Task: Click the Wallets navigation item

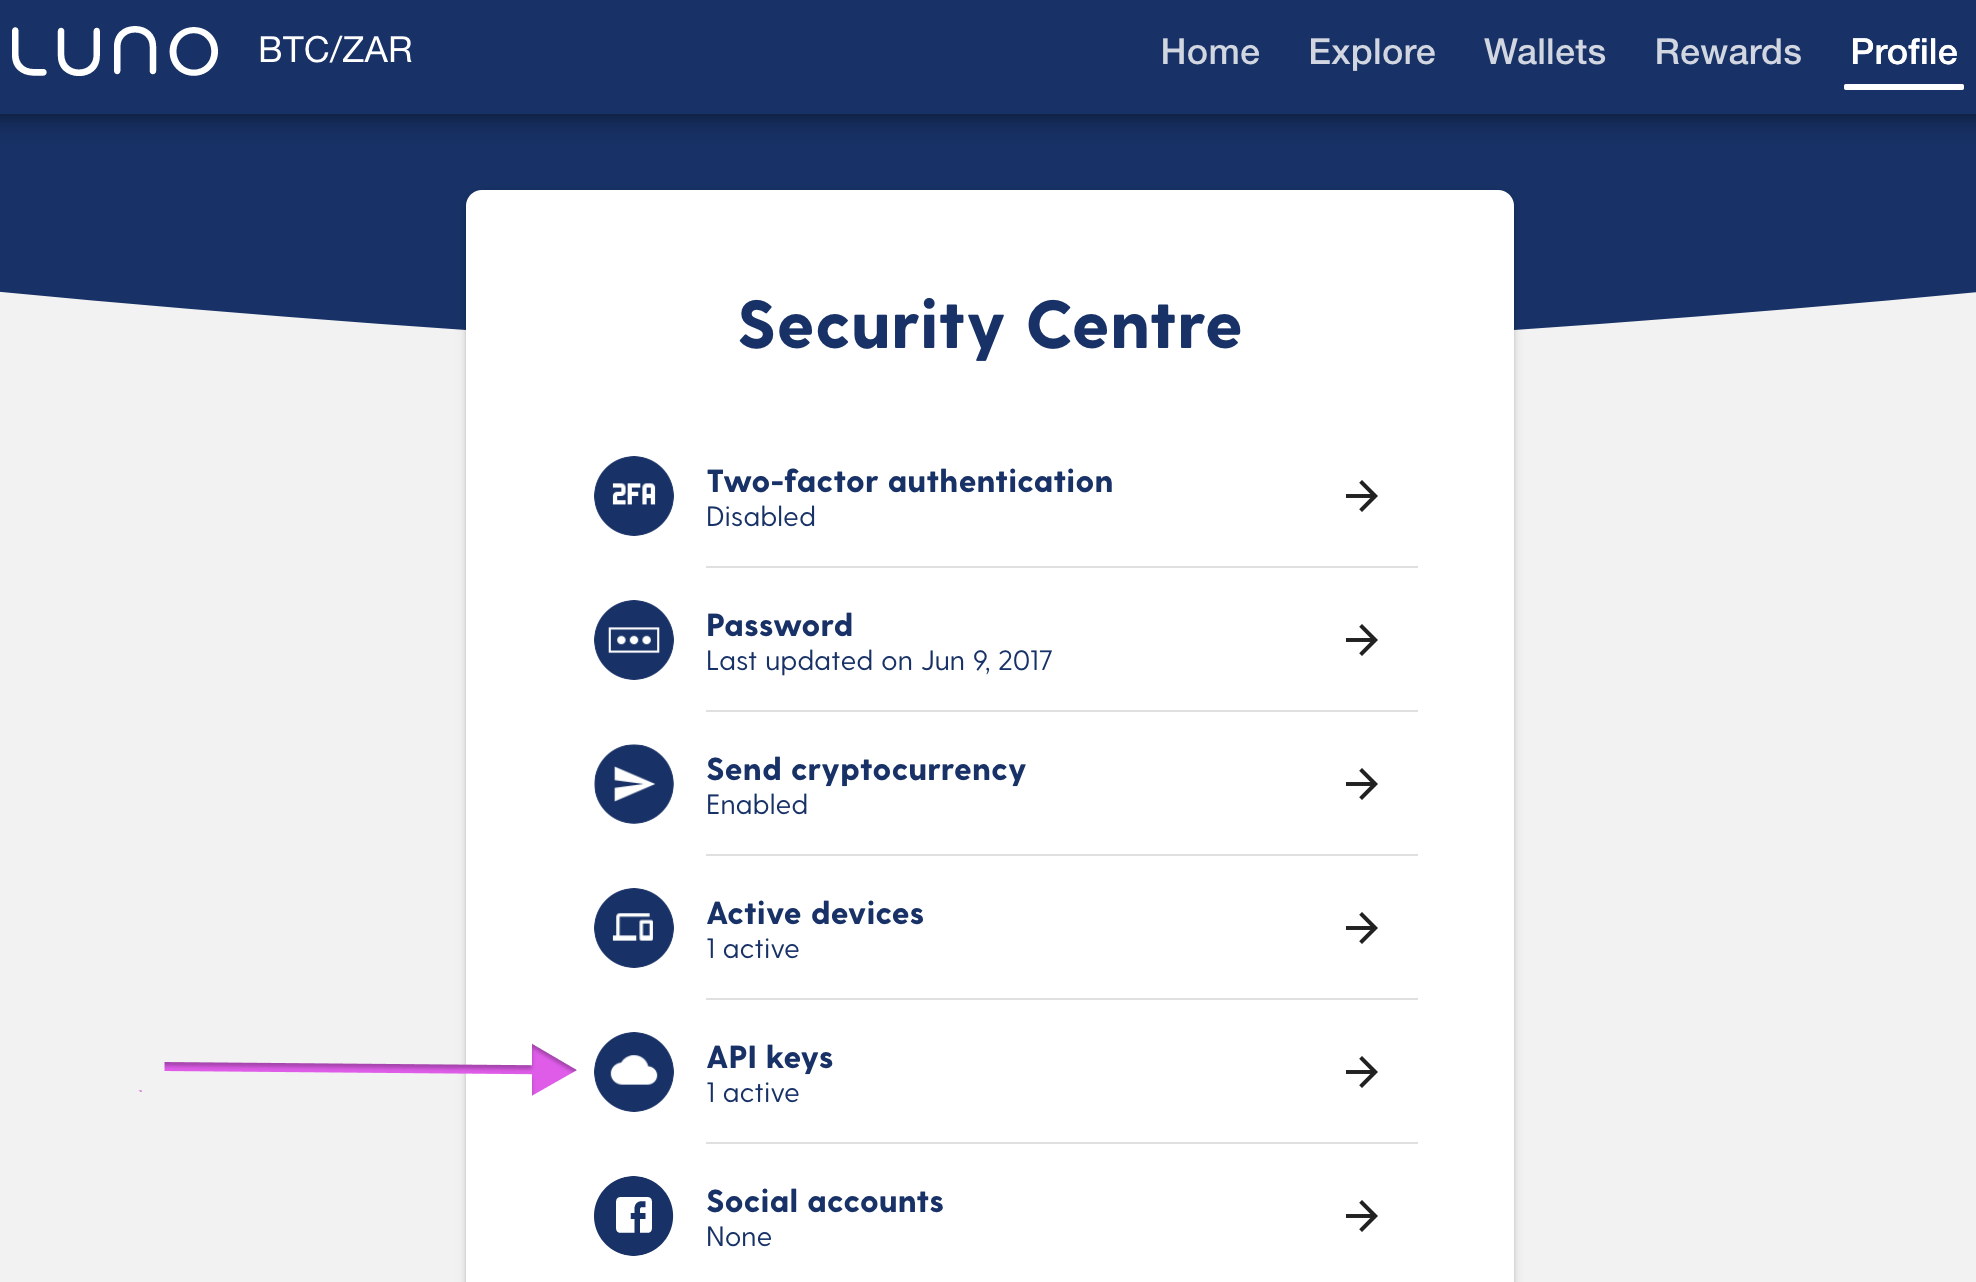Action: (1545, 50)
